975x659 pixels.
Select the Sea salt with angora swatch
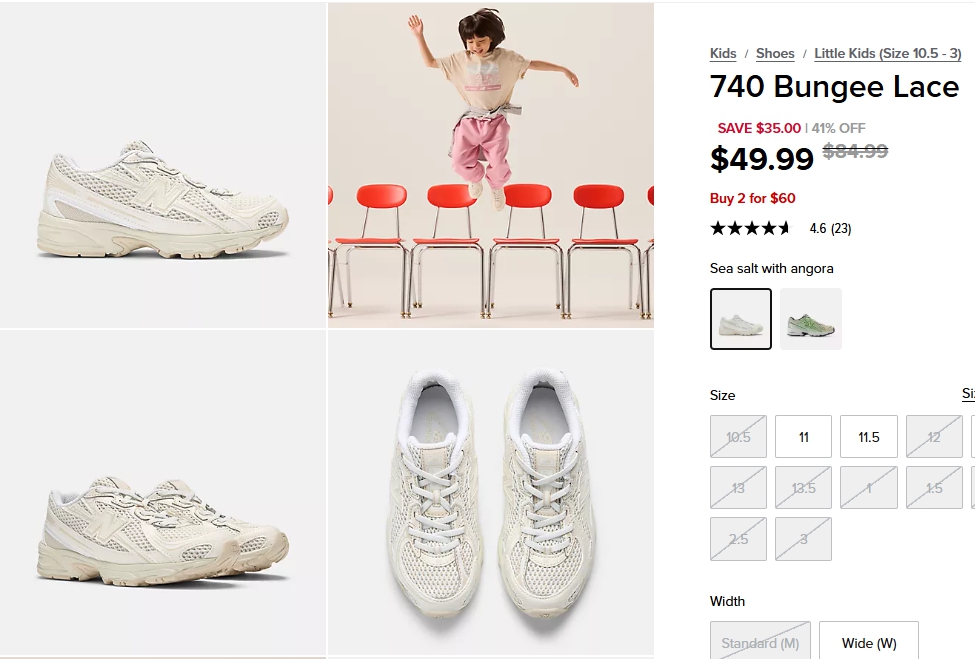tap(741, 319)
